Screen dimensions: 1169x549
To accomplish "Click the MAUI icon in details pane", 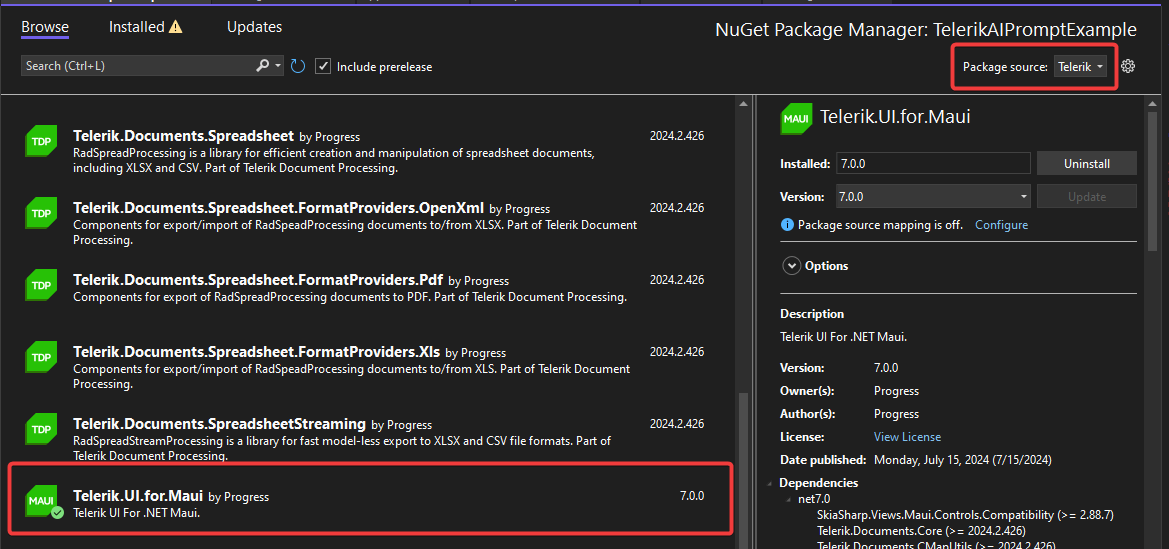I will pos(796,119).
